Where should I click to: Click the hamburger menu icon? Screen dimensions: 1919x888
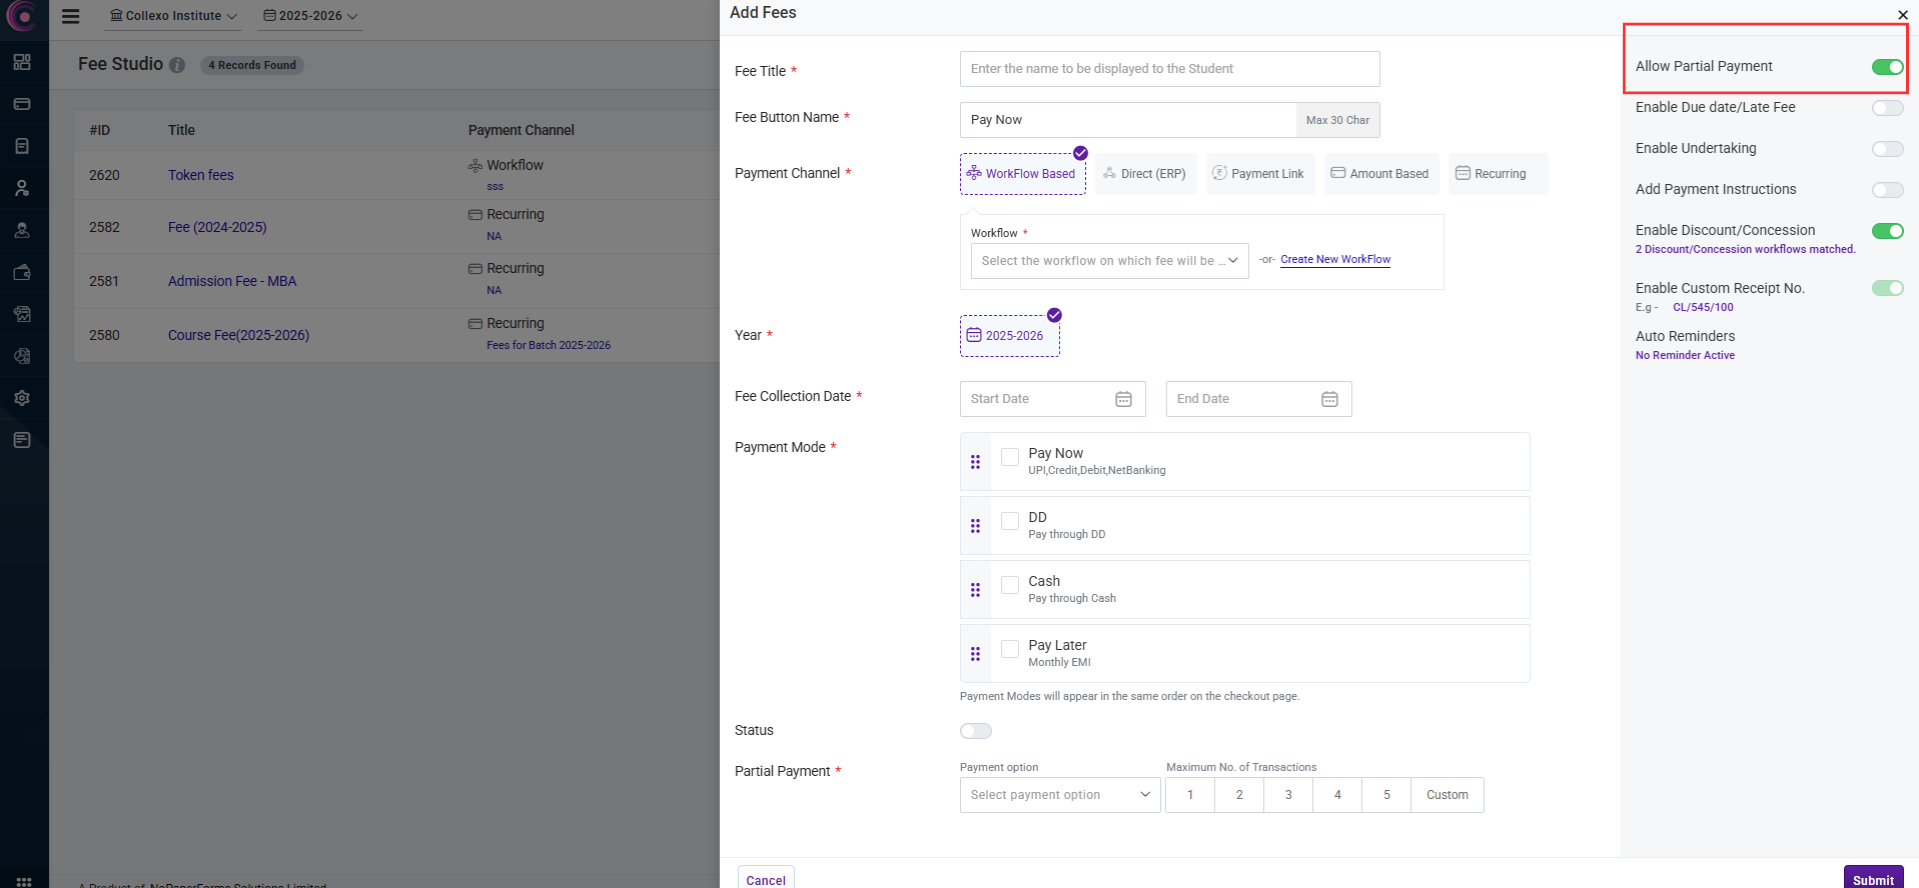70,16
